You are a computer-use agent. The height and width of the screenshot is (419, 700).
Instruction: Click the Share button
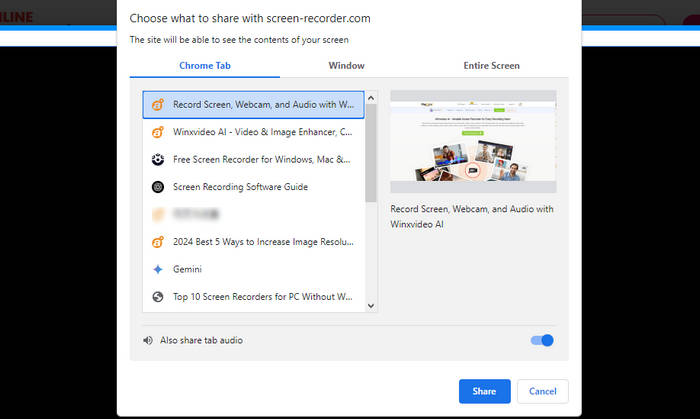pos(484,391)
